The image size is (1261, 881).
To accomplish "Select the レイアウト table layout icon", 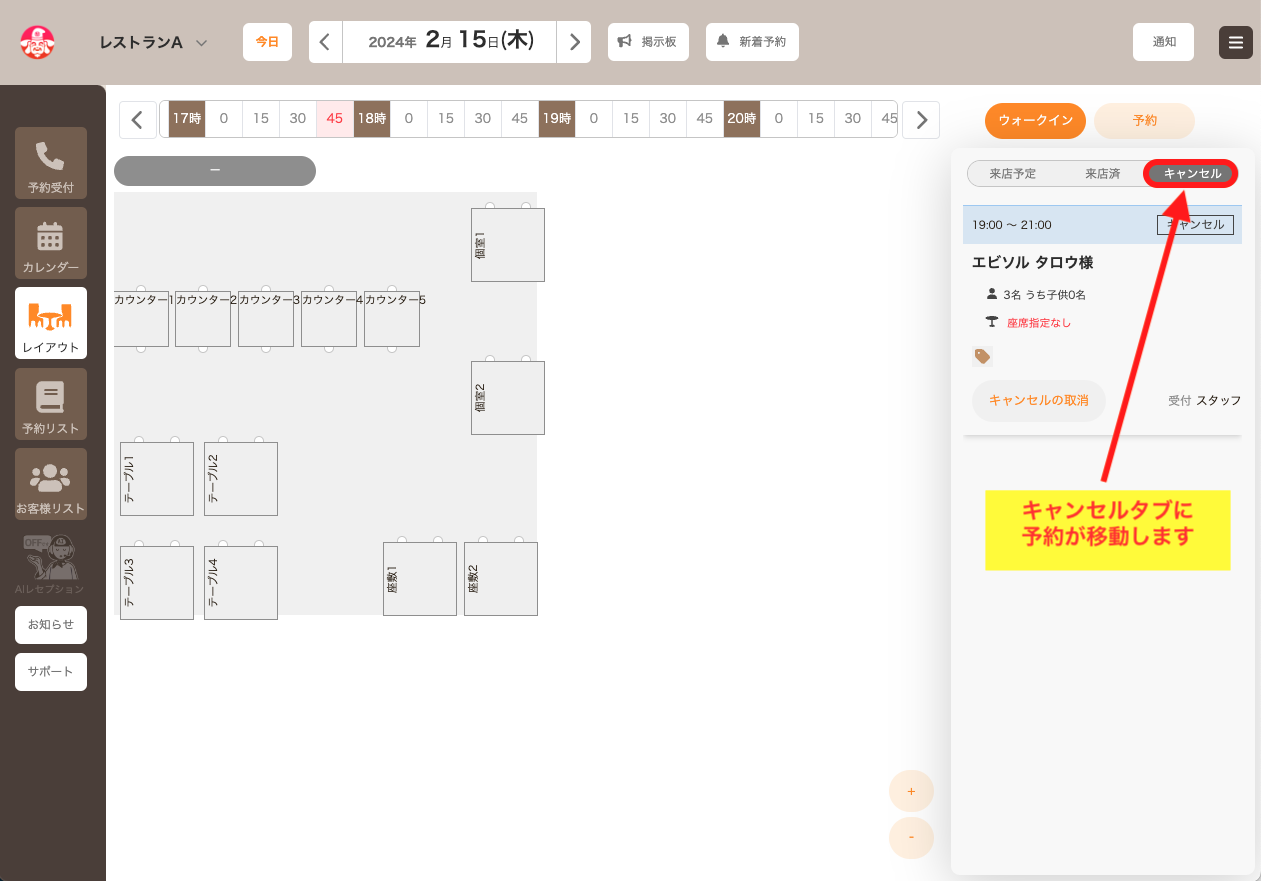I will 50,323.
